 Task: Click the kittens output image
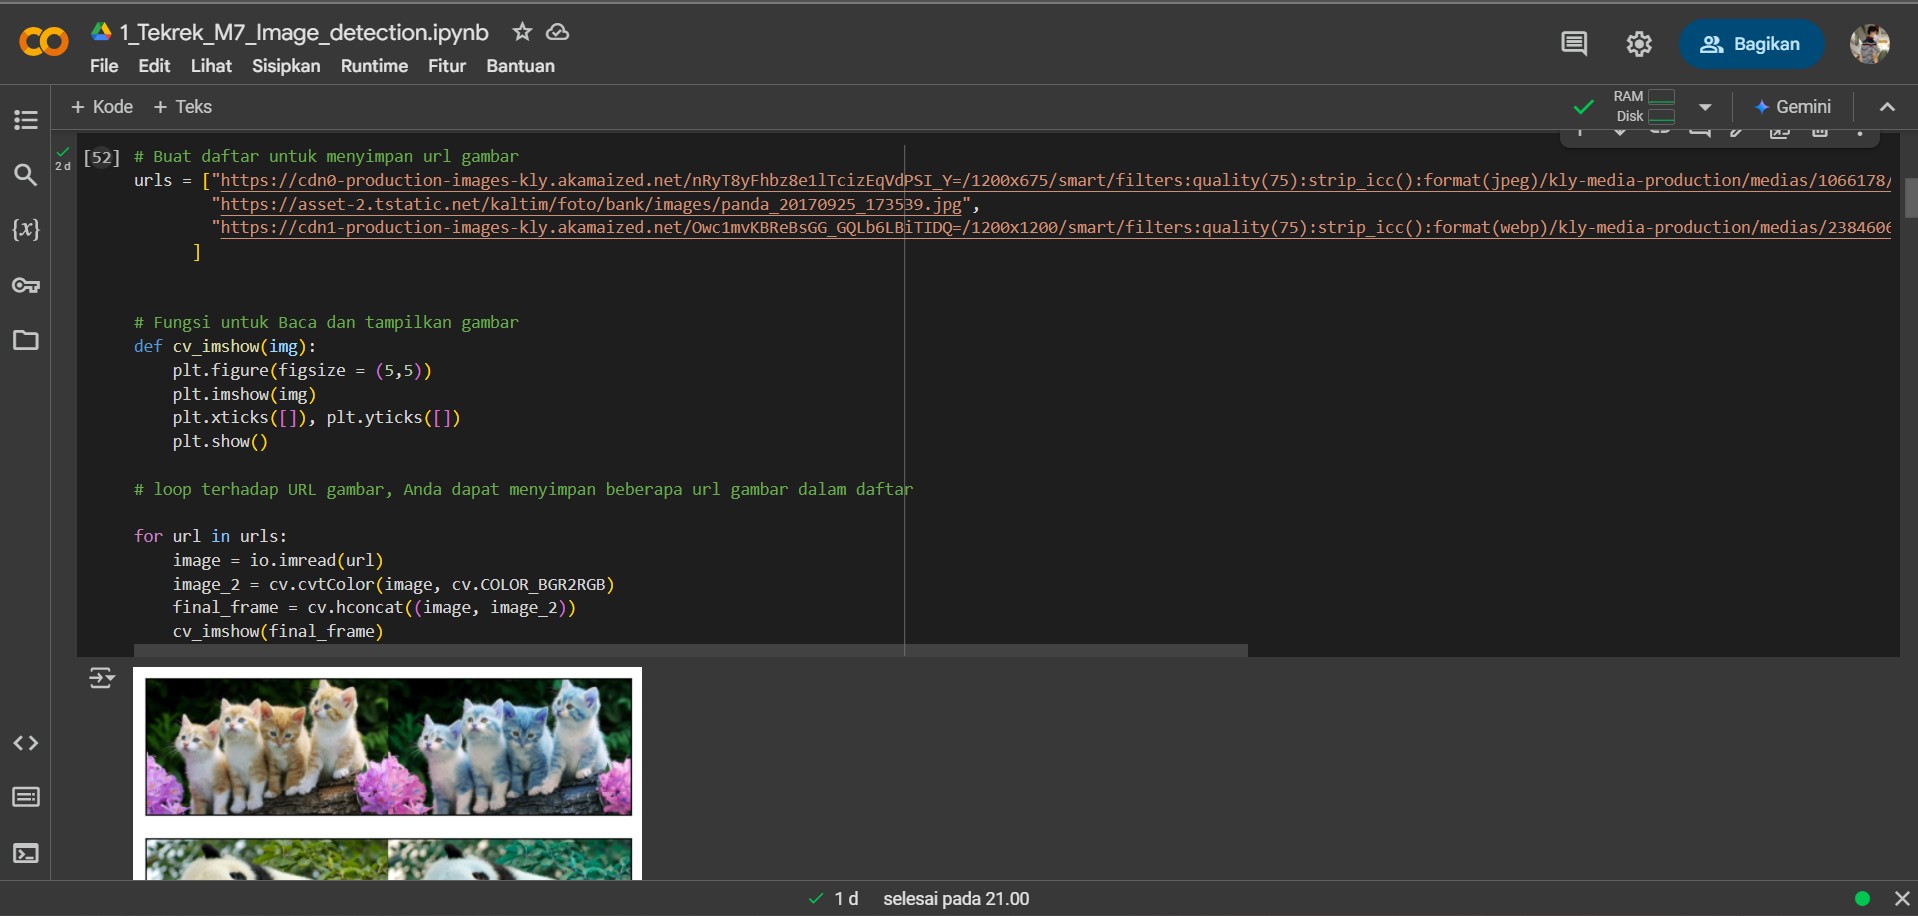pos(389,745)
